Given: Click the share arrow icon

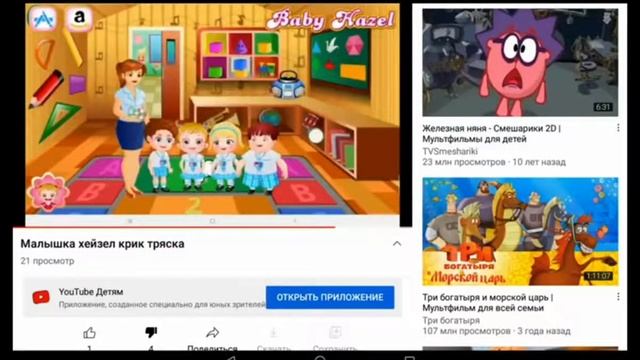Looking at the screenshot, I should [x=212, y=333].
